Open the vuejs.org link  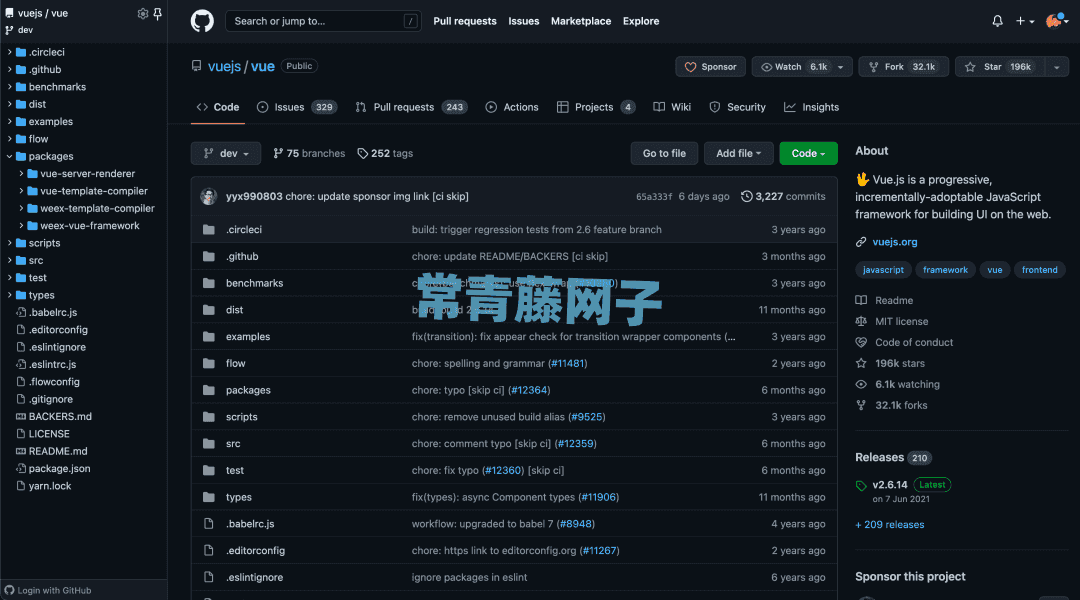click(895, 242)
